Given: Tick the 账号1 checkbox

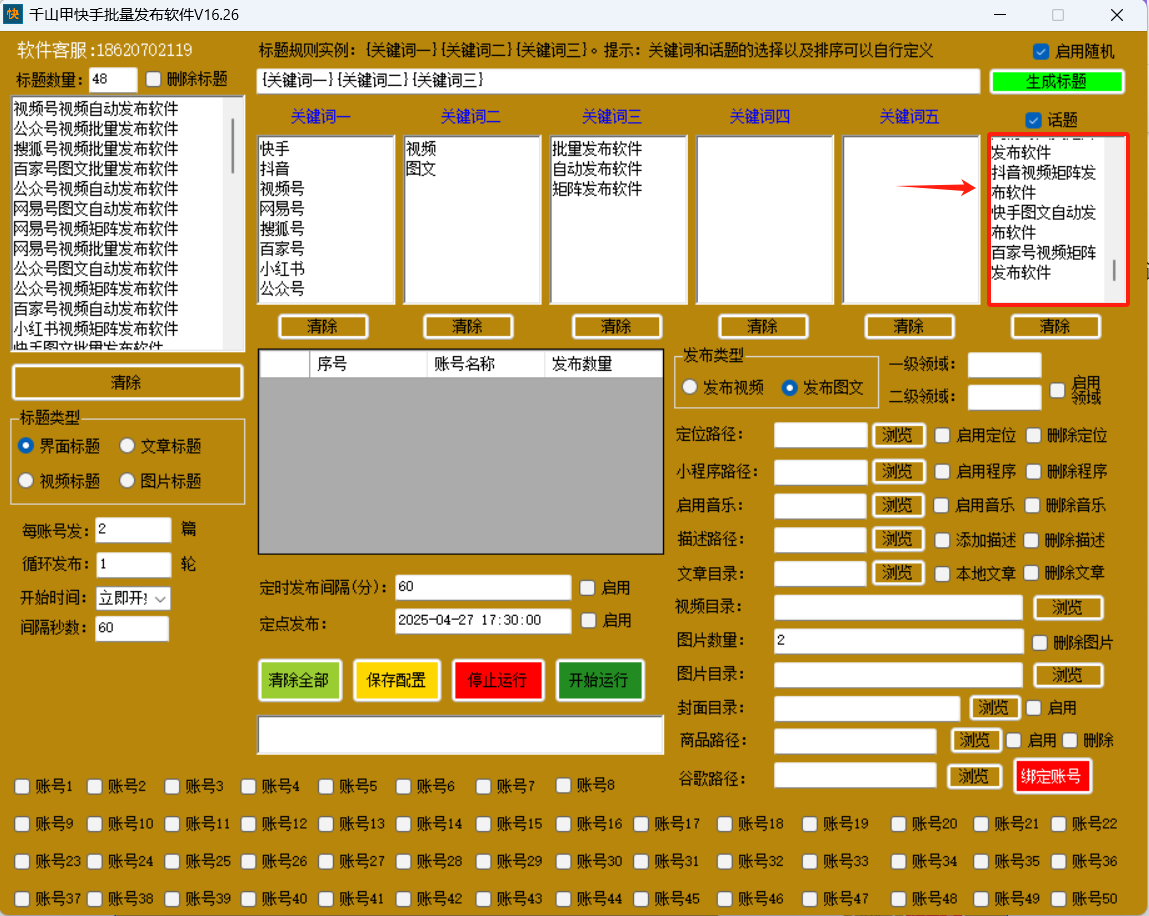Looking at the screenshot, I should 22,787.
